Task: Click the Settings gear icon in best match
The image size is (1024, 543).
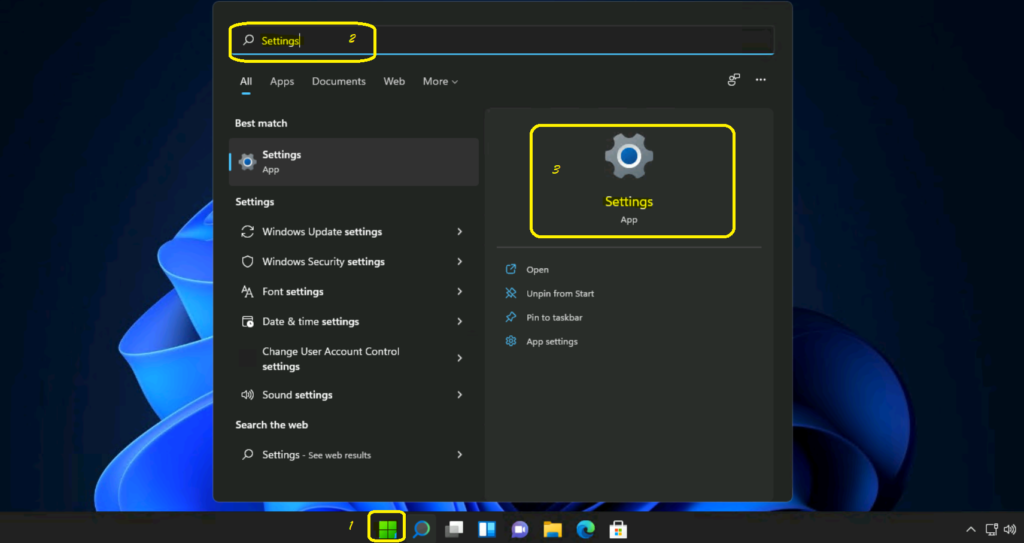Action: click(248, 161)
